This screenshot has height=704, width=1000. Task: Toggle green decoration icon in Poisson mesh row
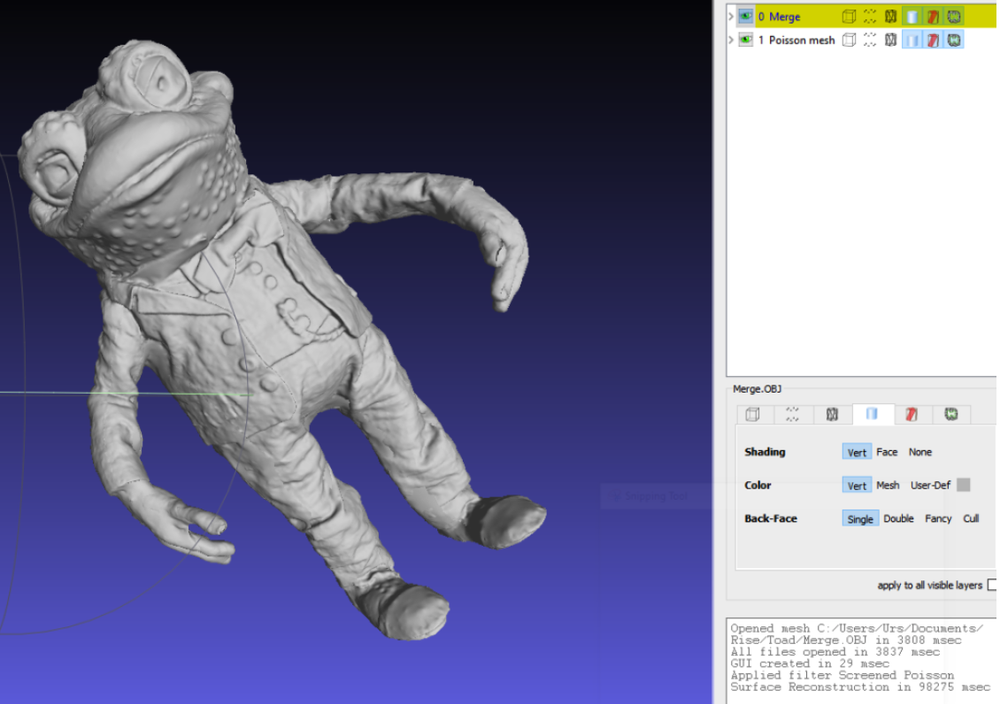pyautogui.click(x=954, y=40)
